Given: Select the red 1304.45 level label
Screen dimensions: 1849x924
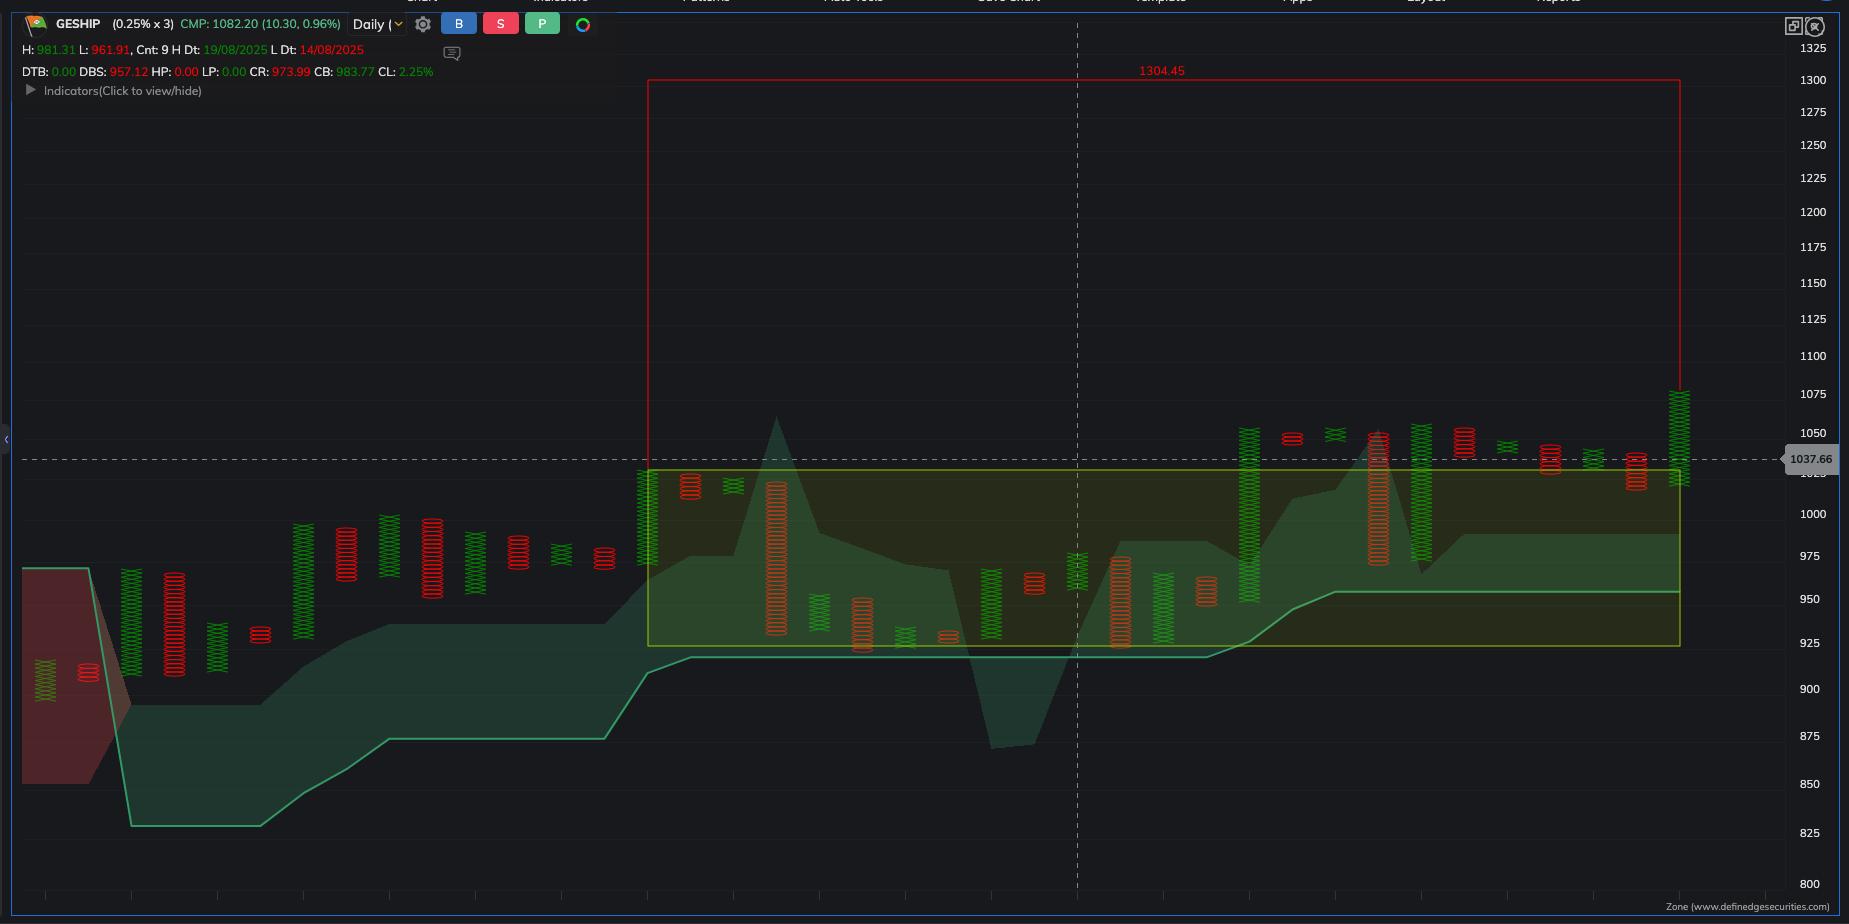Looking at the screenshot, I should tap(1161, 71).
